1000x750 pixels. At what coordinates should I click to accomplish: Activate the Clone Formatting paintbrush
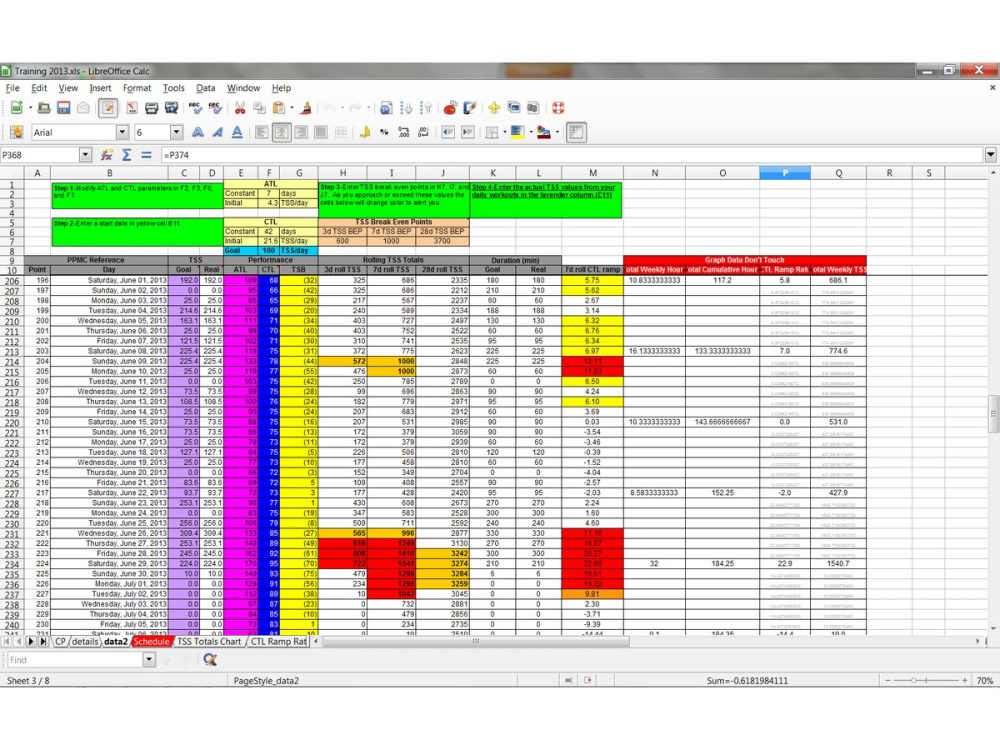306,108
